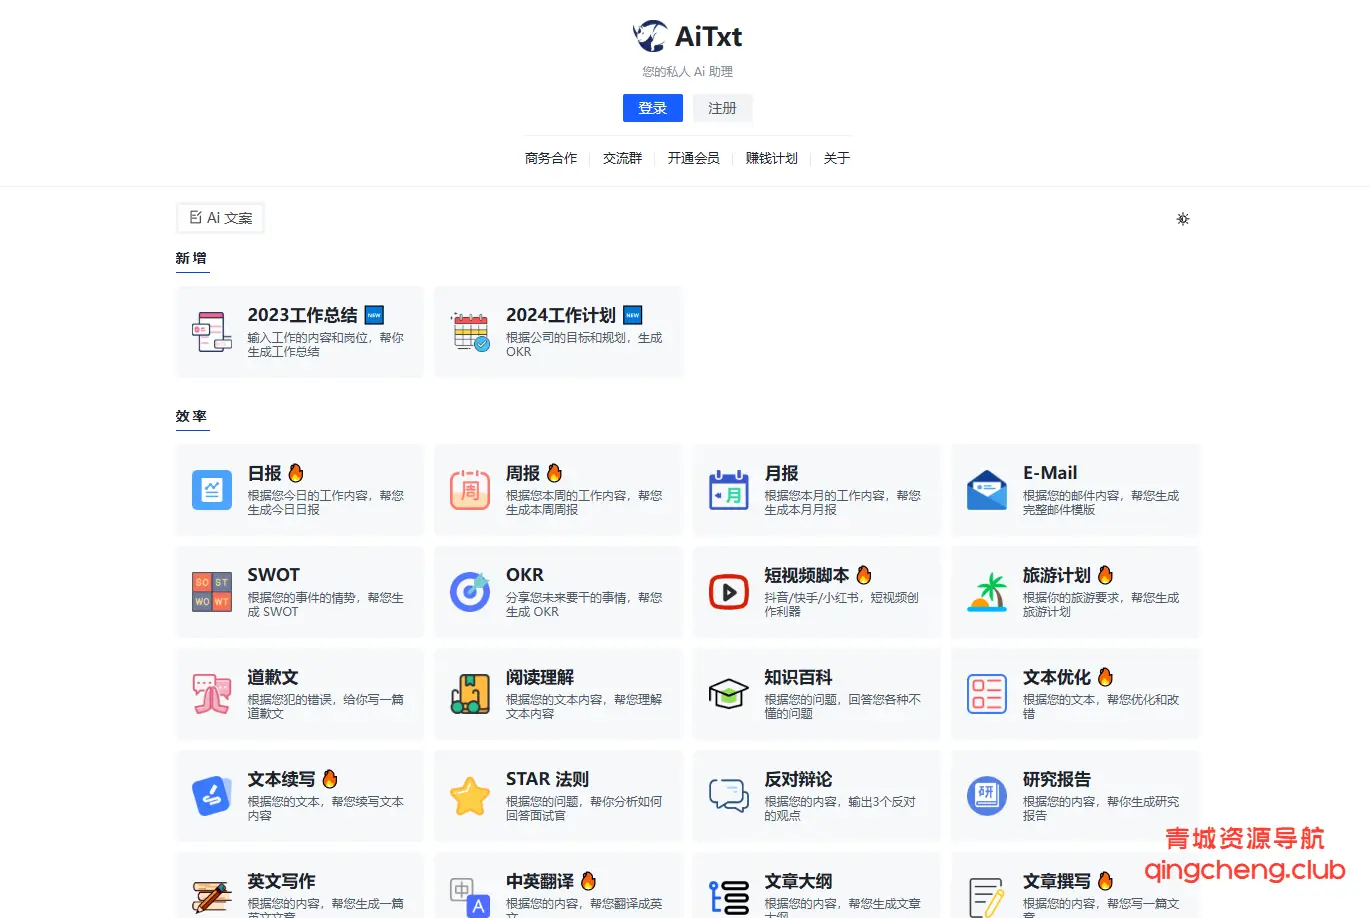Select the 月报 monthly report card

(816, 490)
